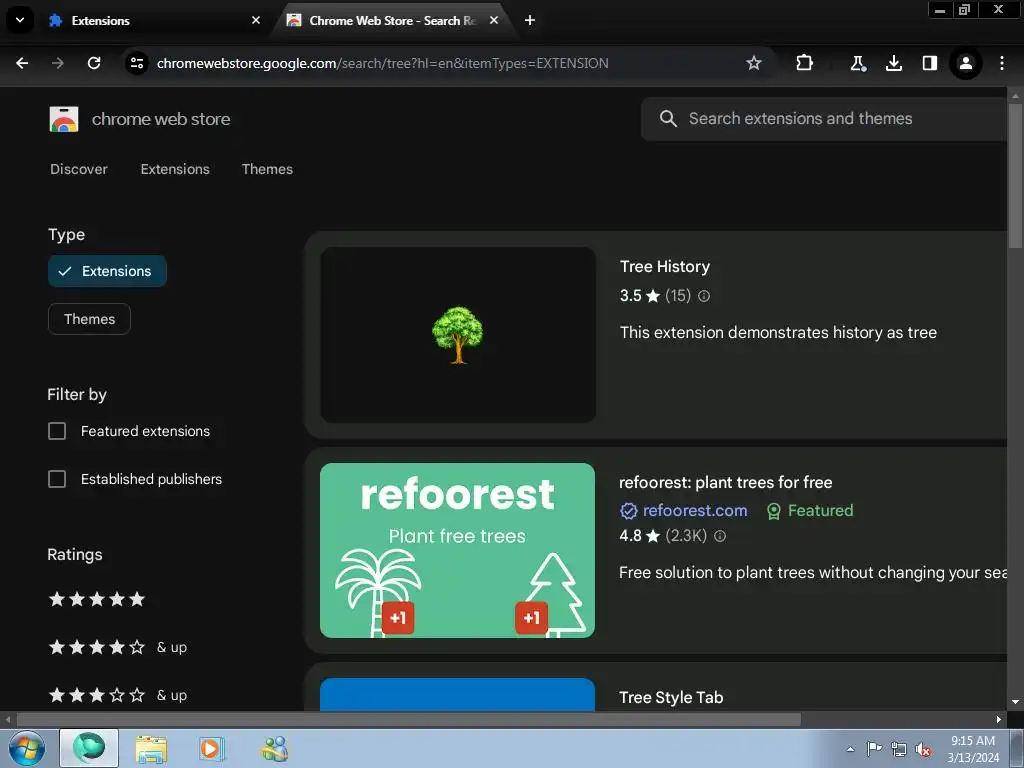Enable Featured extensions filter
The width and height of the screenshot is (1024, 768).
point(57,431)
